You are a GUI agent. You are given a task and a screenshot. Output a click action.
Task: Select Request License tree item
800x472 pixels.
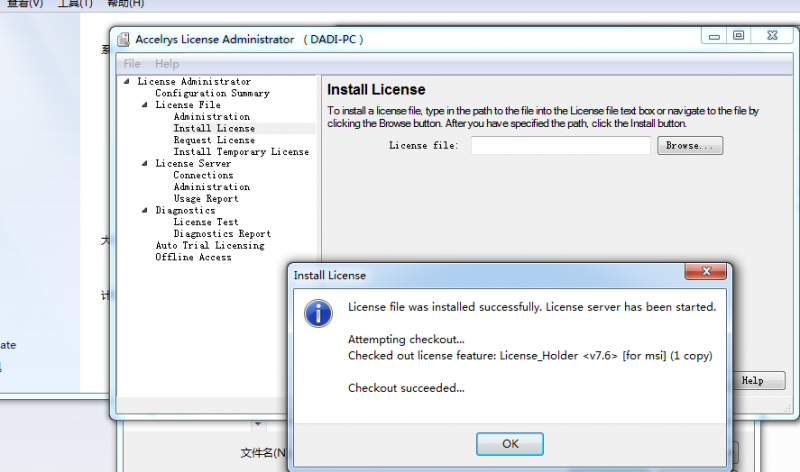(x=214, y=140)
